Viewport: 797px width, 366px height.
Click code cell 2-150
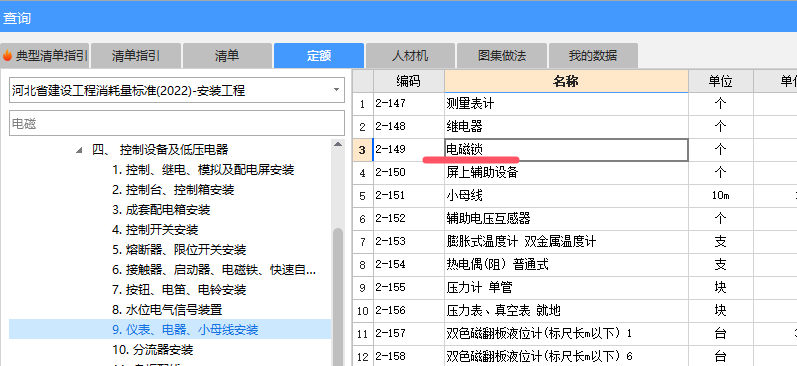(409, 173)
